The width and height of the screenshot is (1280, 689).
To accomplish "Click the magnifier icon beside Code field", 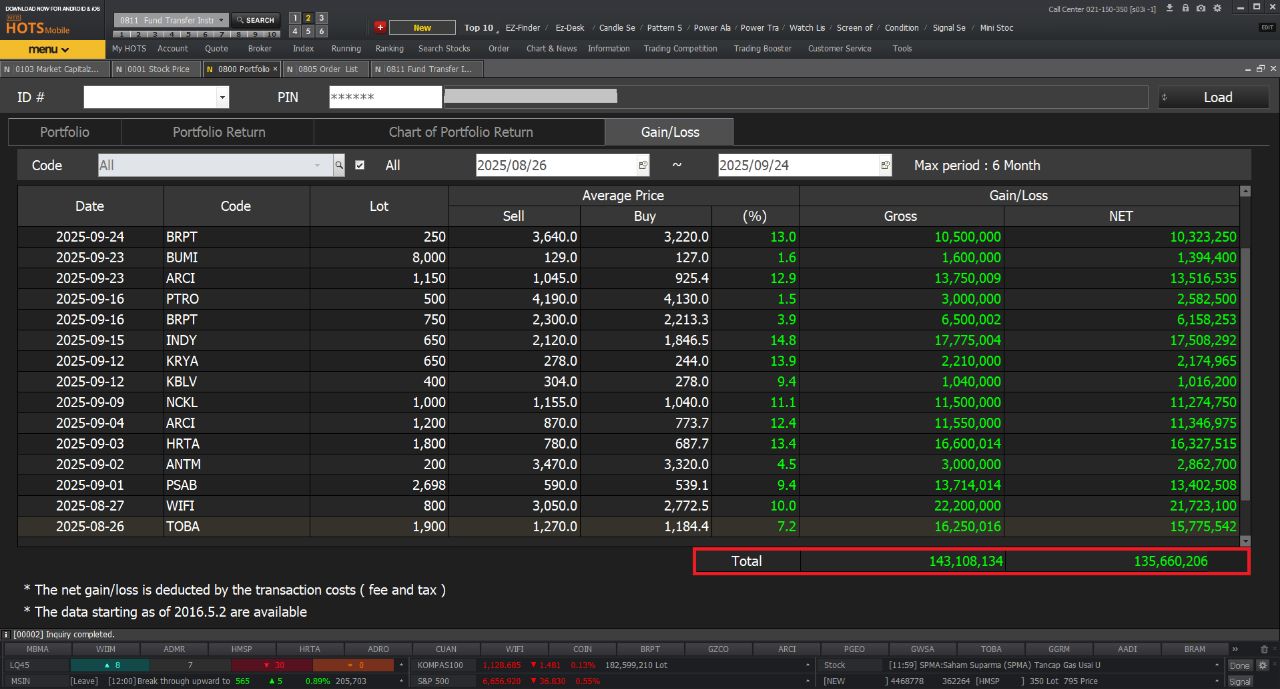I will [339, 165].
